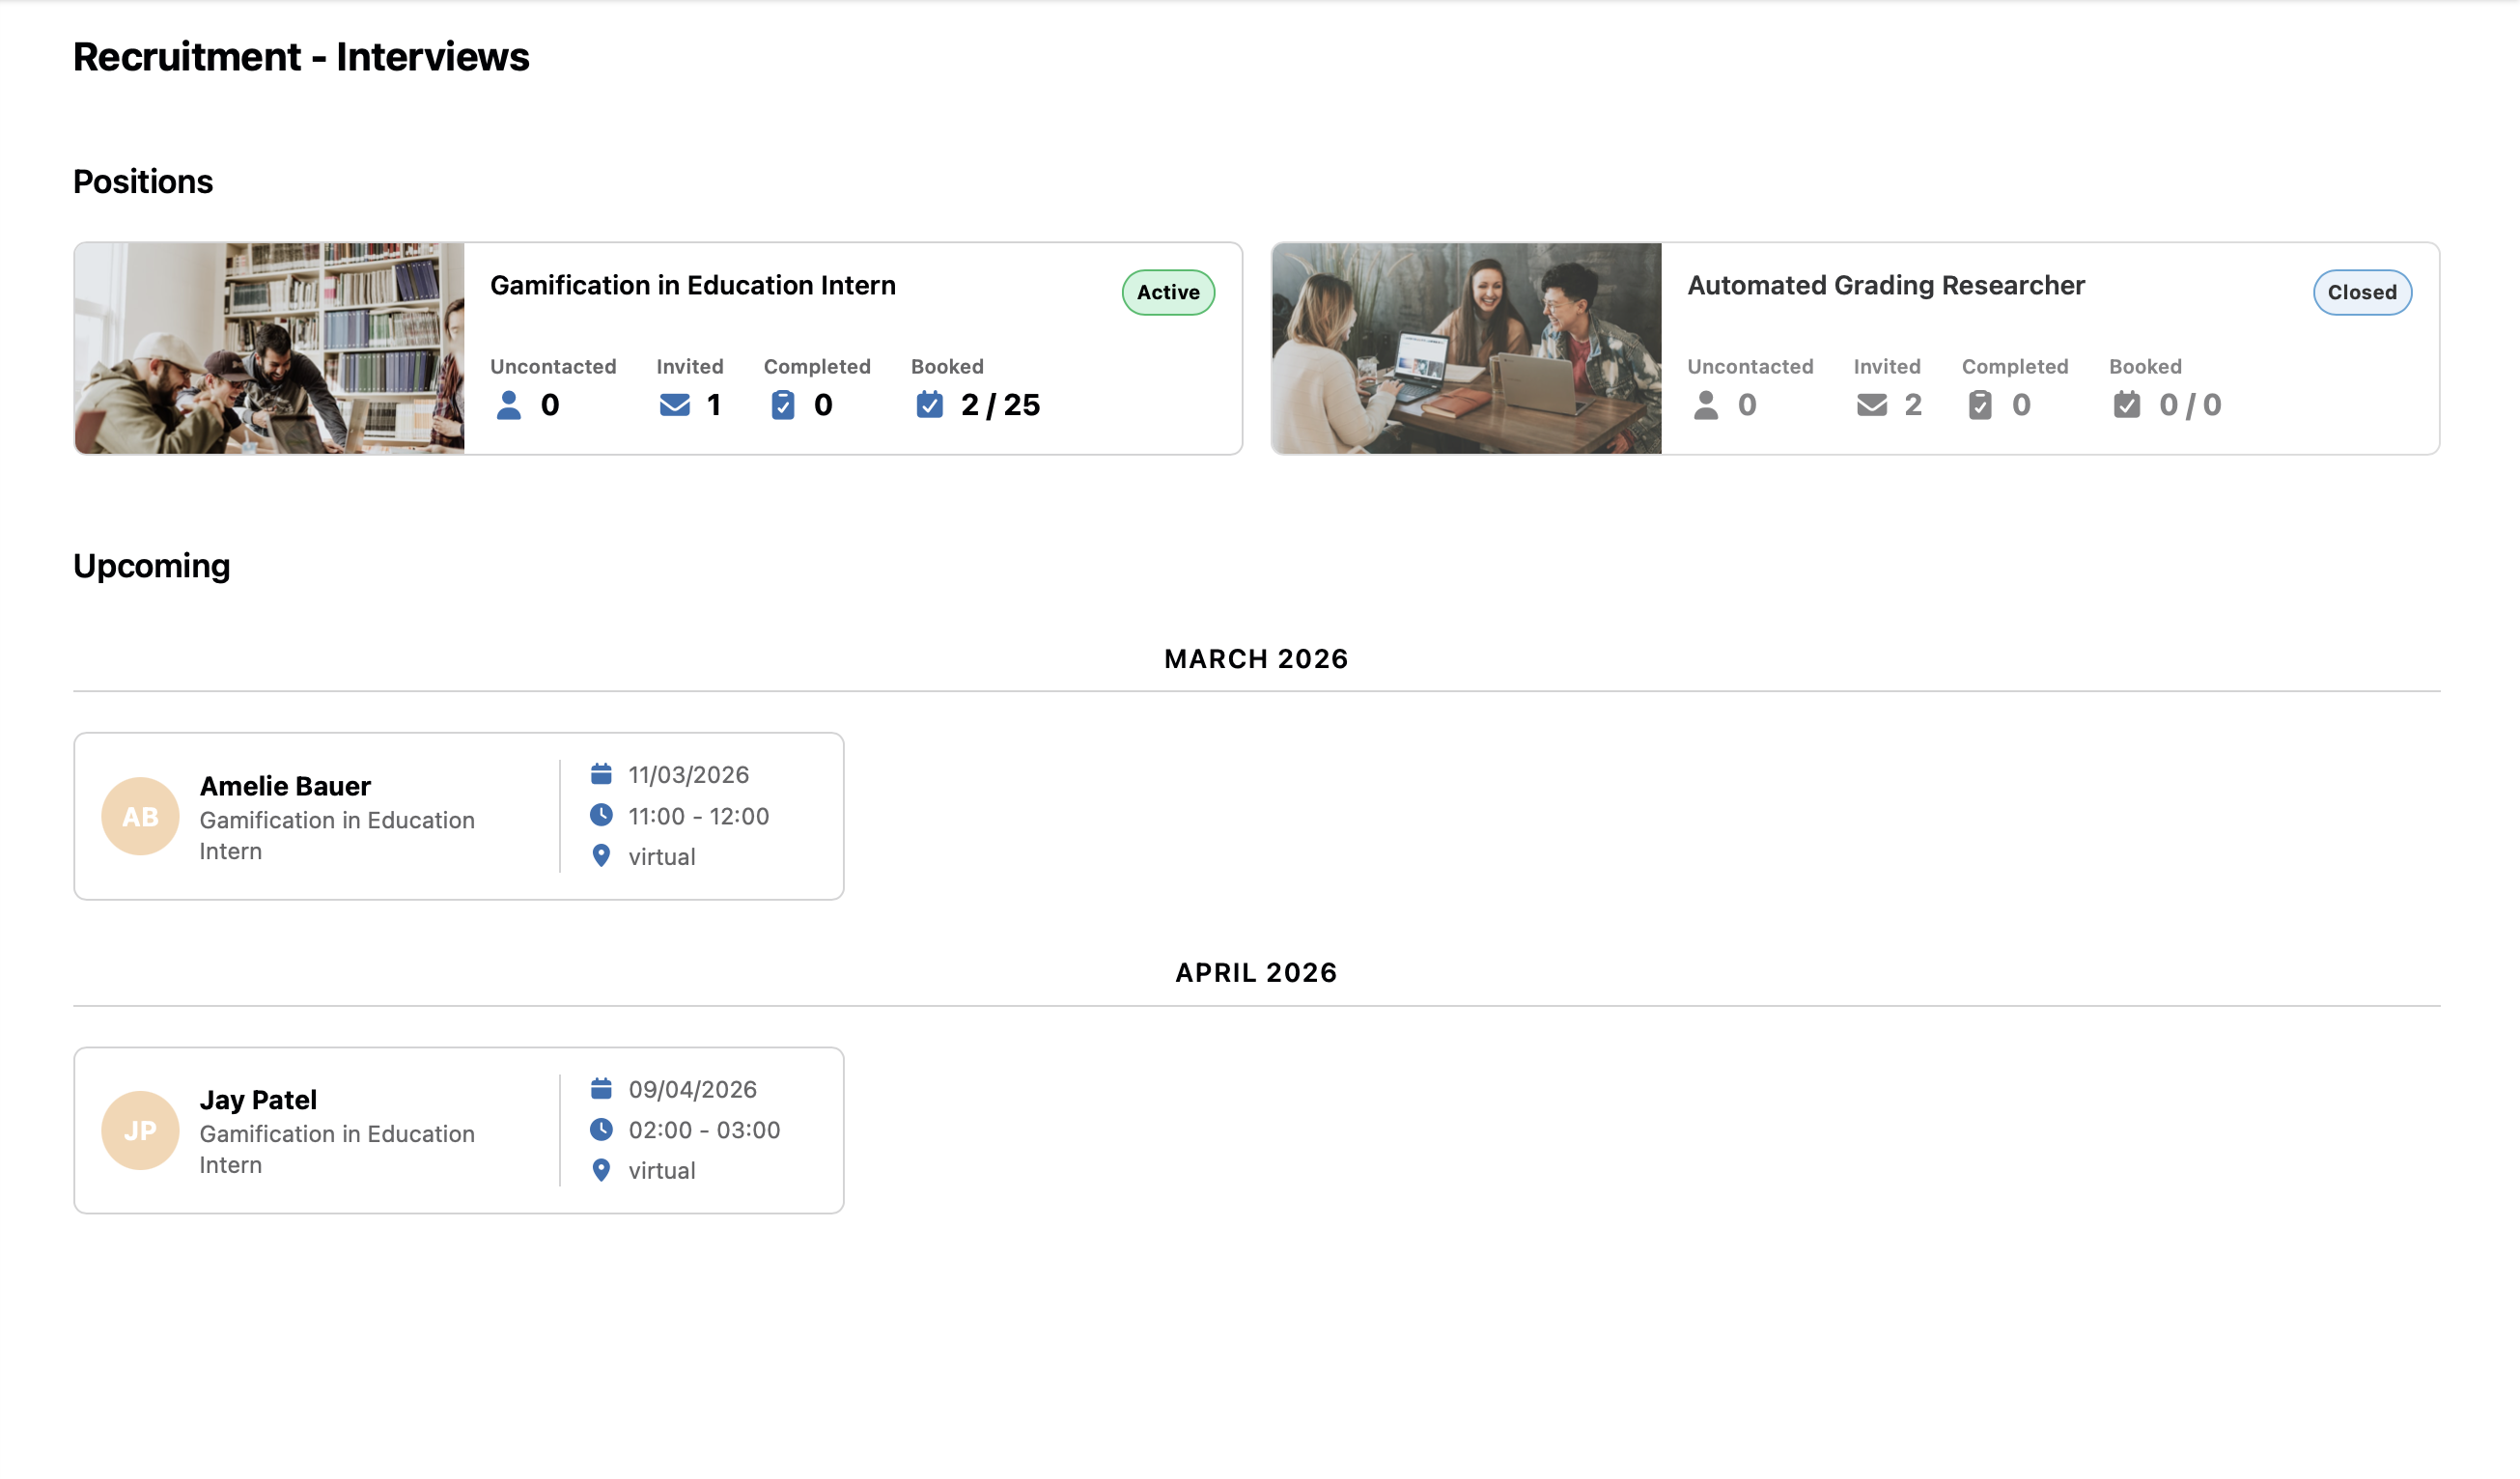Click the envelope icon showing 2 invited for Automated Grading Researcher
2520x1479 pixels.
click(1870, 406)
